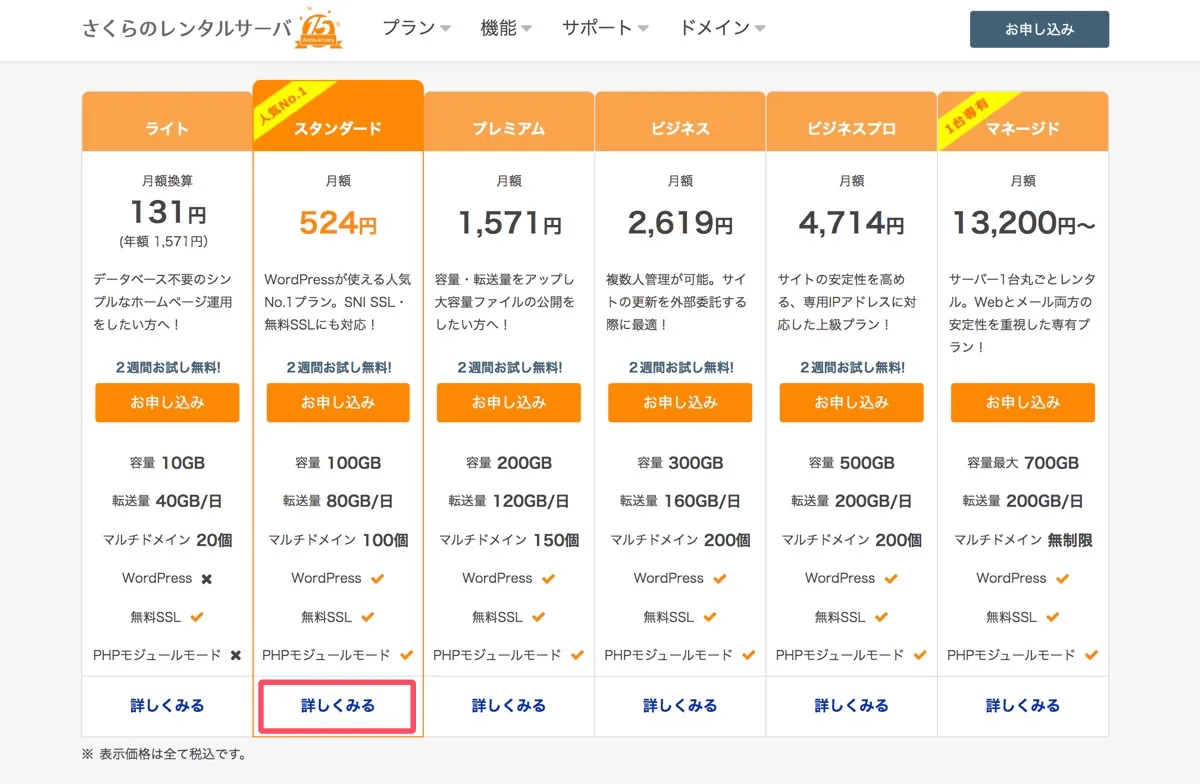
Task: Apply for the ライト plan
Action: 167,402
